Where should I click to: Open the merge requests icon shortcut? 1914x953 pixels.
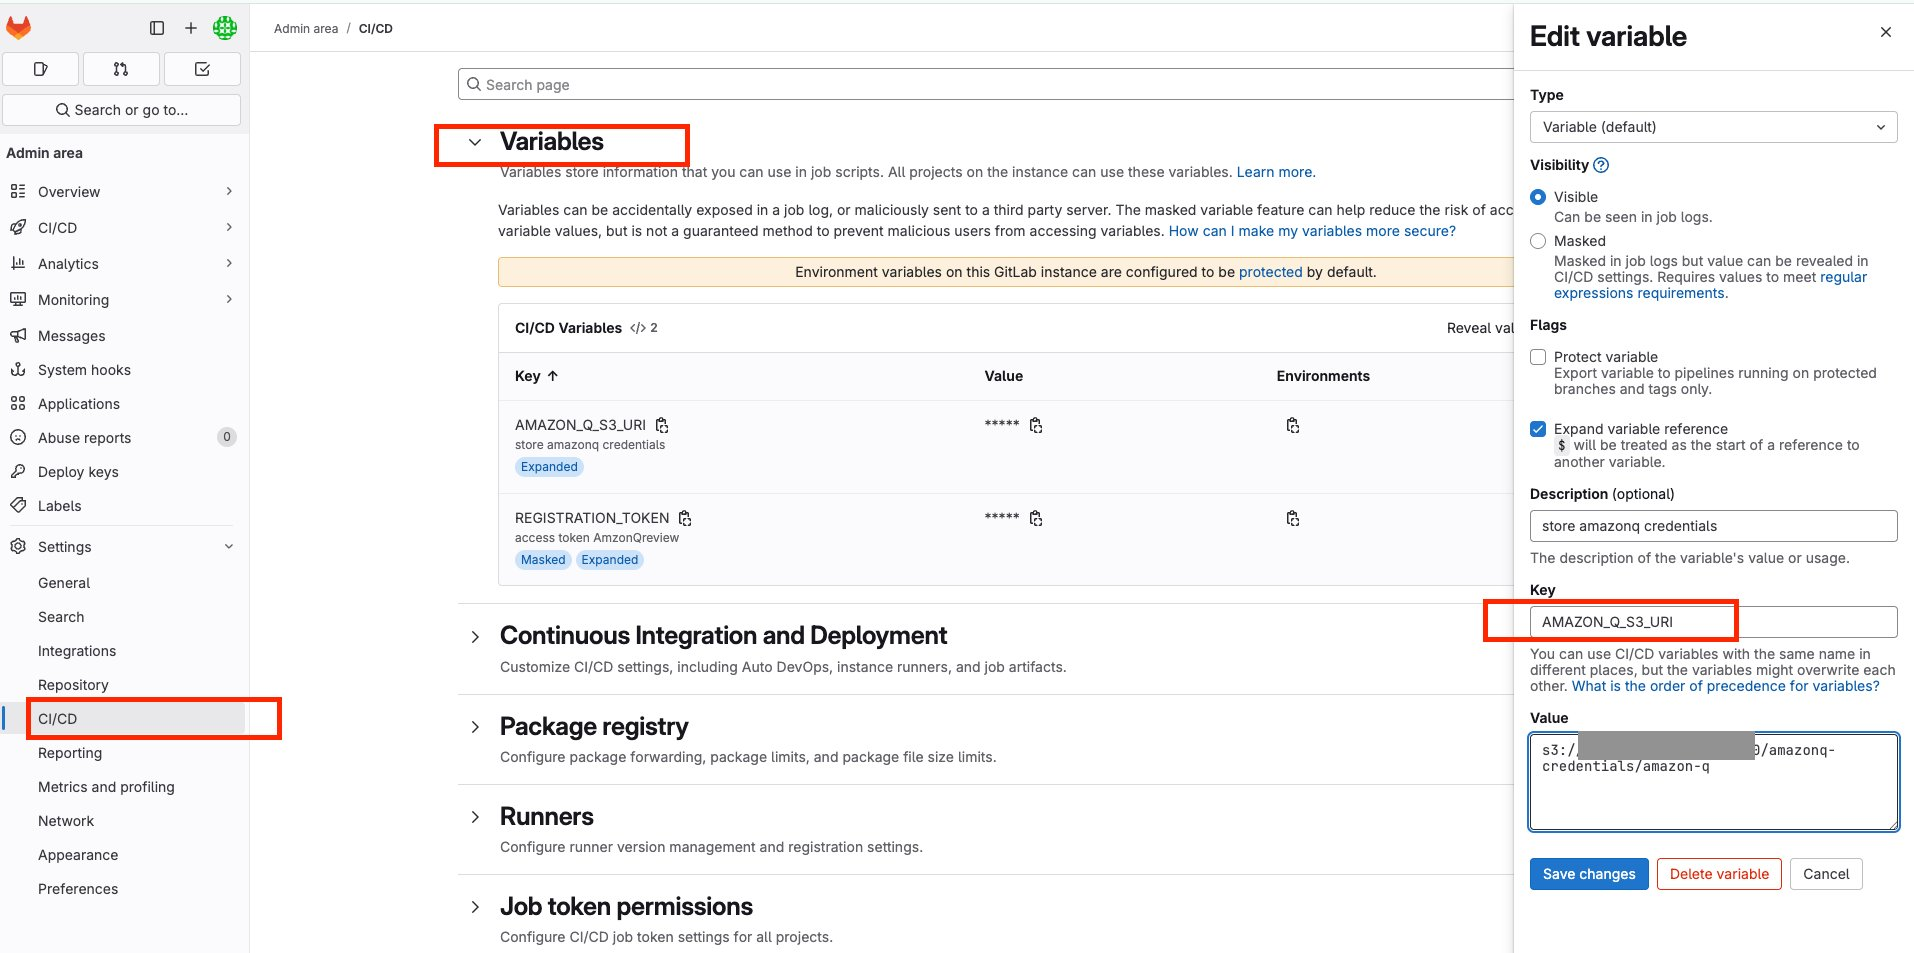pos(121,69)
